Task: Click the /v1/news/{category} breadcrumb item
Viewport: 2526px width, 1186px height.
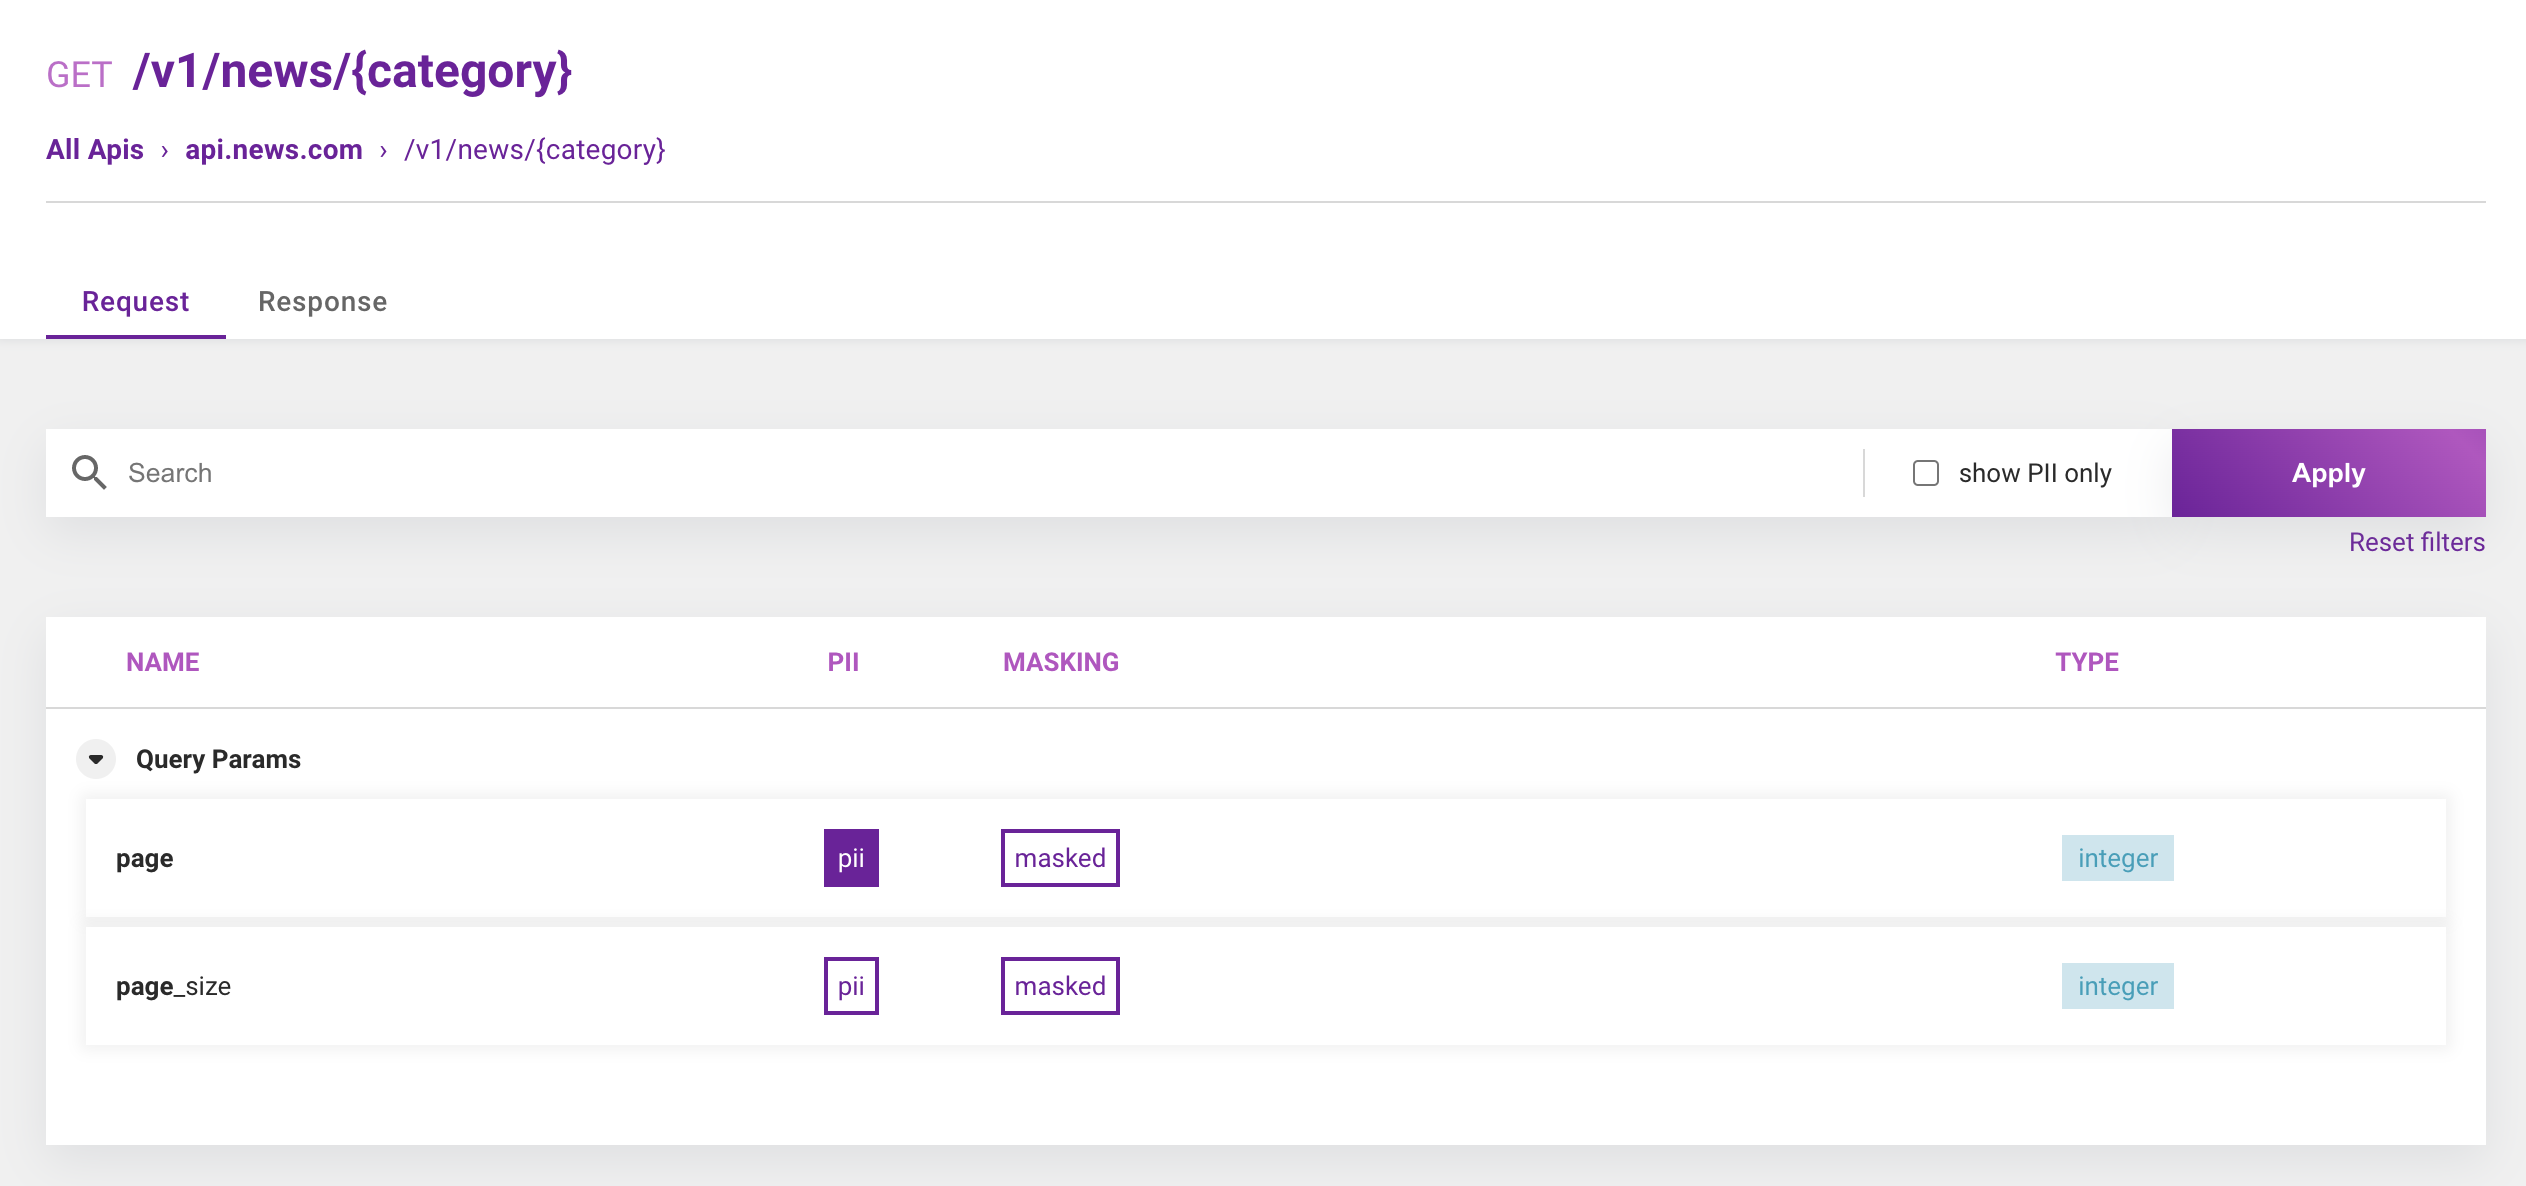Action: click(536, 150)
